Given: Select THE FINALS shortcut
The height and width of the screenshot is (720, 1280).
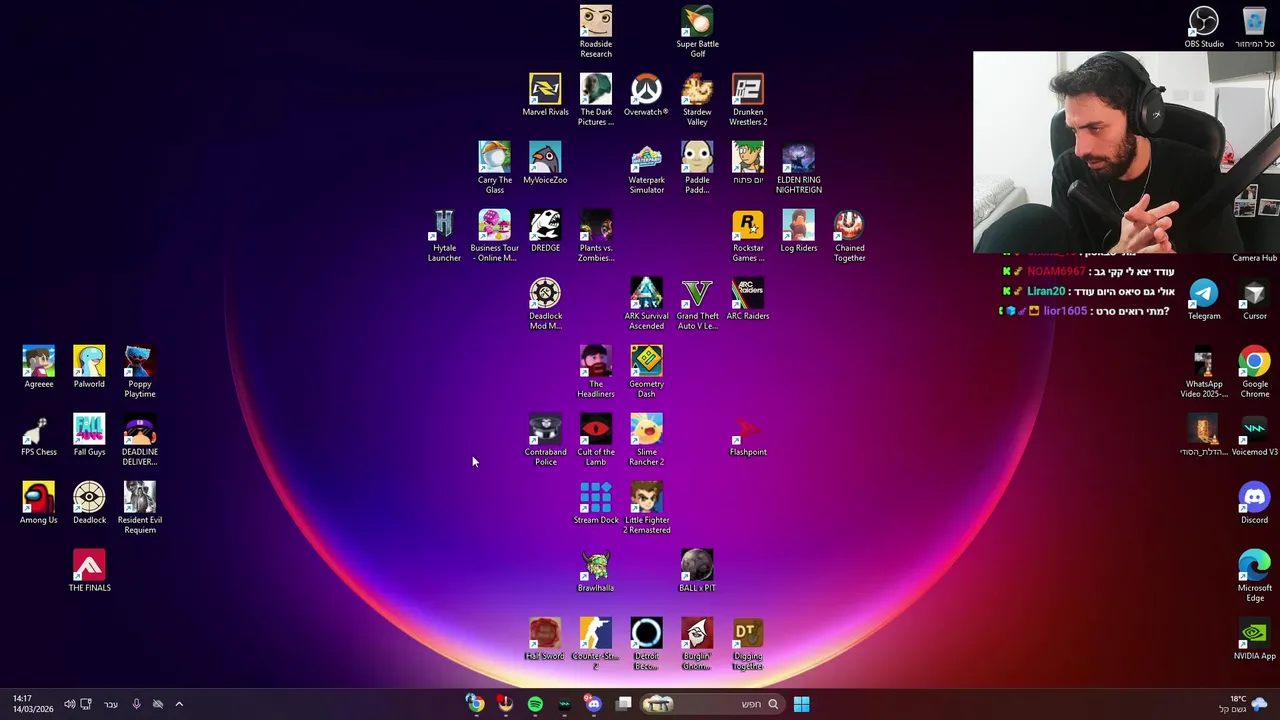Looking at the screenshot, I should pyautogui.click(x=89, y=571).
